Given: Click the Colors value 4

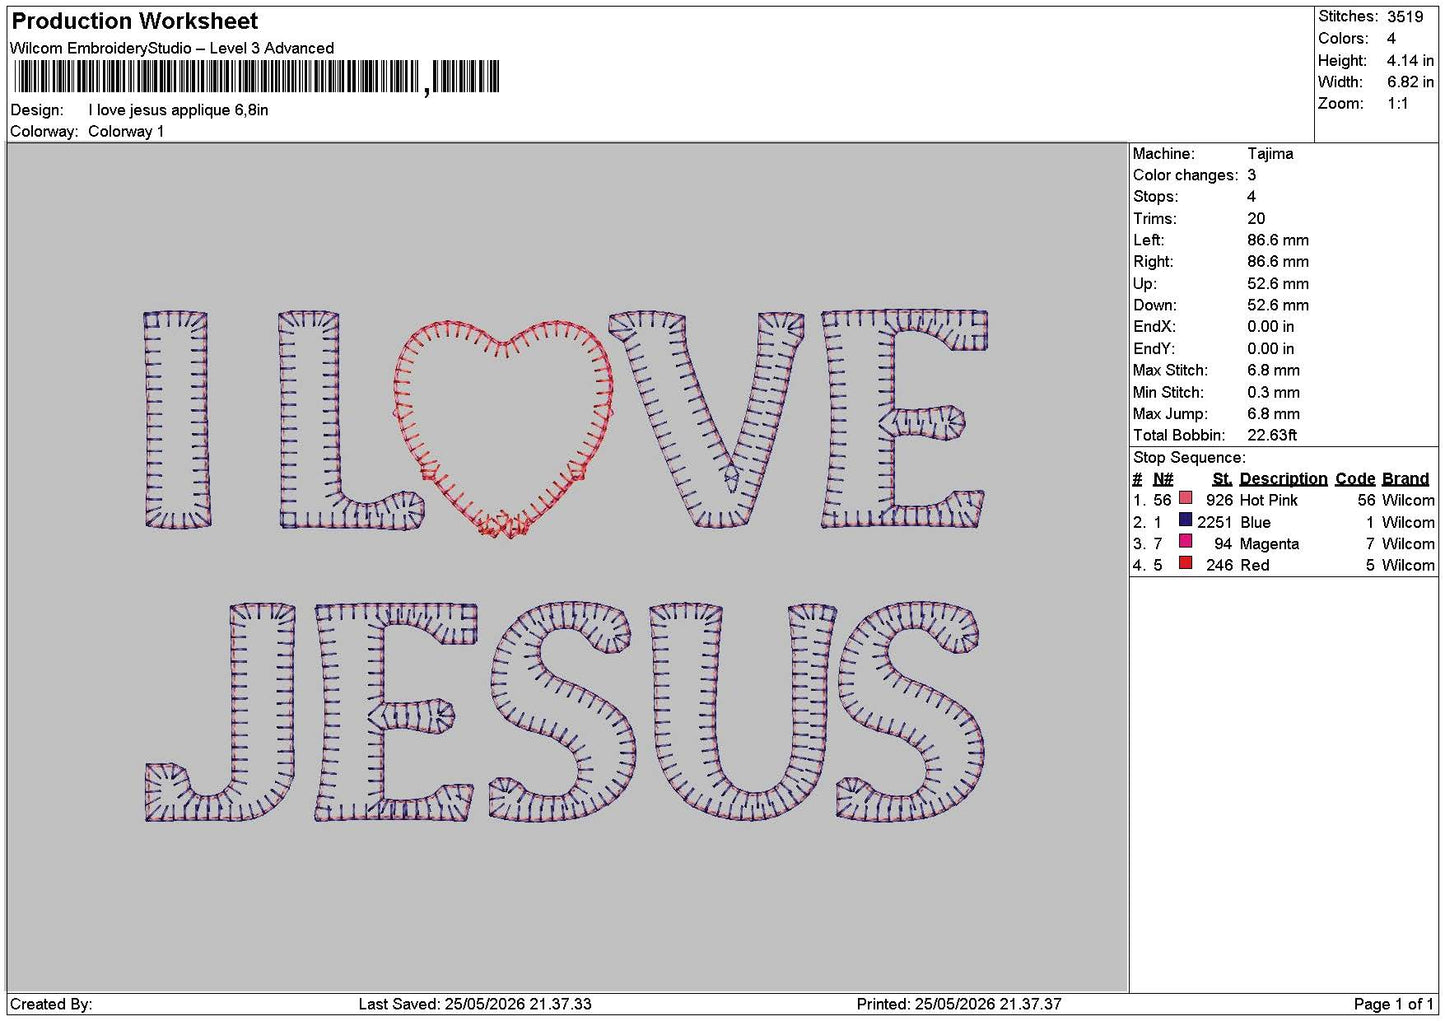Looking at the screenshot, I should click(1391, 38).
